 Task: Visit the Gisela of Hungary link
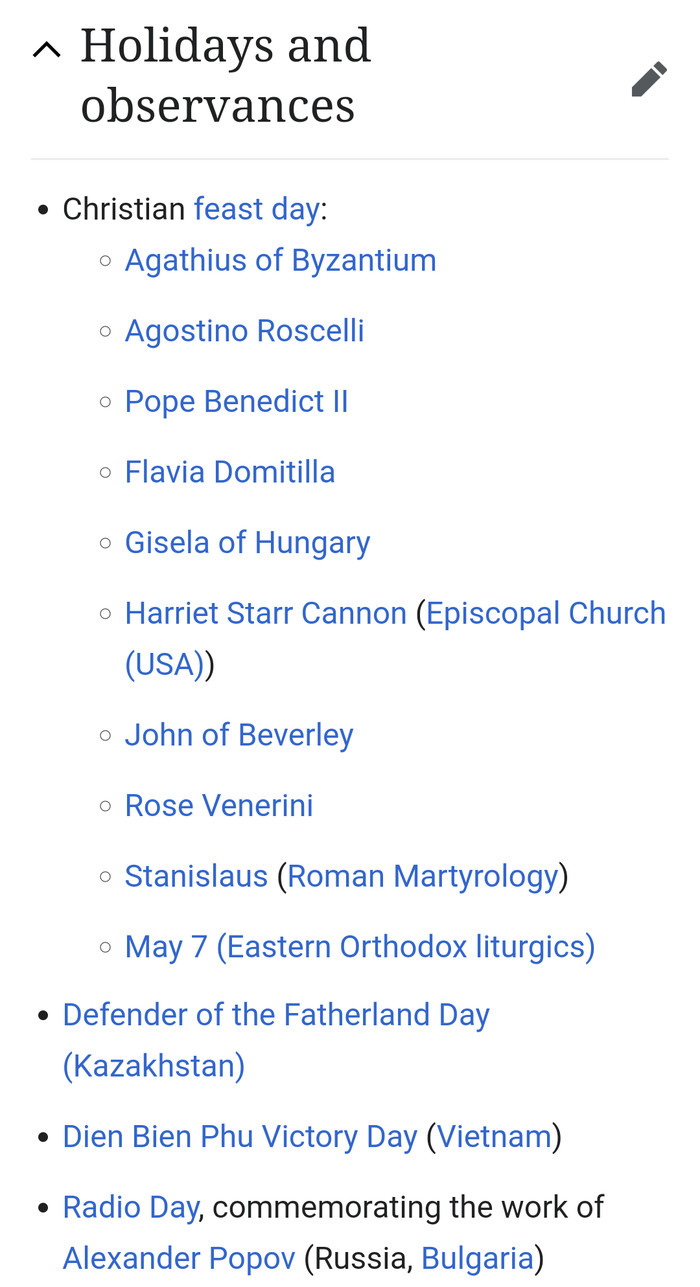click(247, 543)
